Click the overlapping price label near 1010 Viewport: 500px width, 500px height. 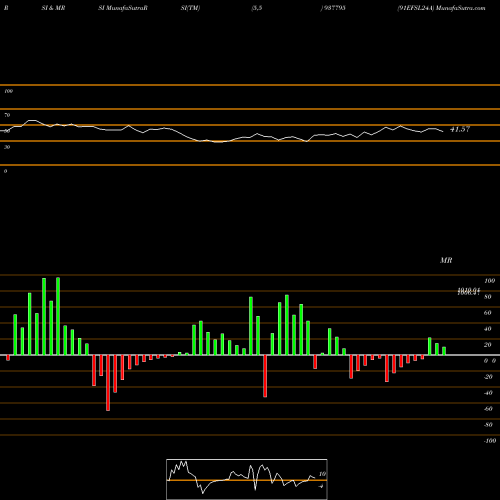pos(469,292)
